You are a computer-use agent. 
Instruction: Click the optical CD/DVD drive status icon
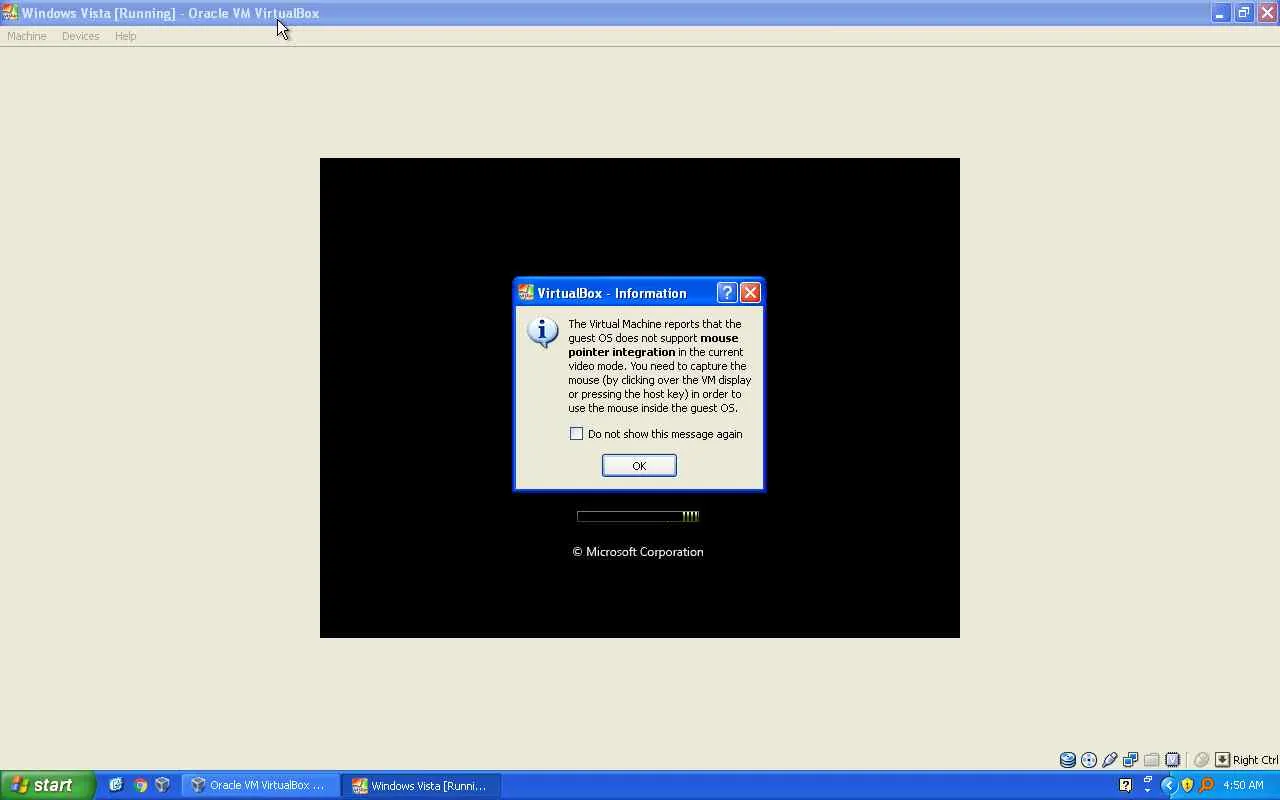coord(1089,760)
